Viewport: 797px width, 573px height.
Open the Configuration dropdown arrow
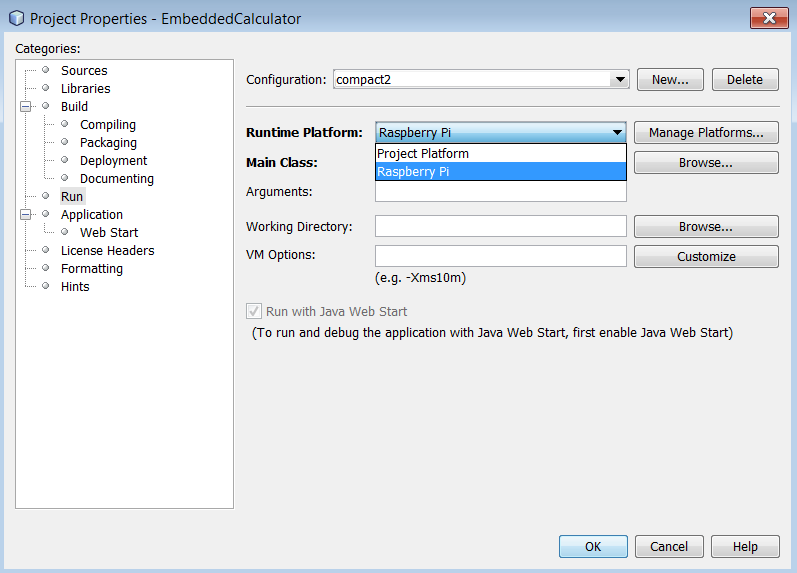point(619,80)
